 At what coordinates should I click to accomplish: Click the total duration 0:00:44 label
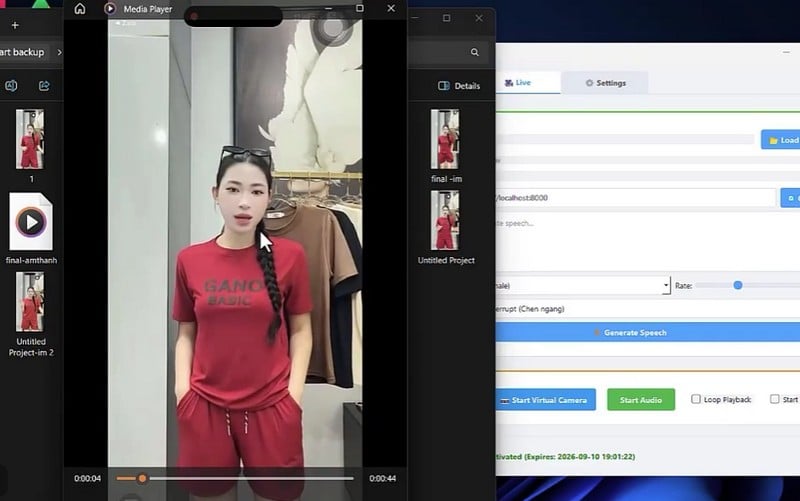(x=383, y=479)
